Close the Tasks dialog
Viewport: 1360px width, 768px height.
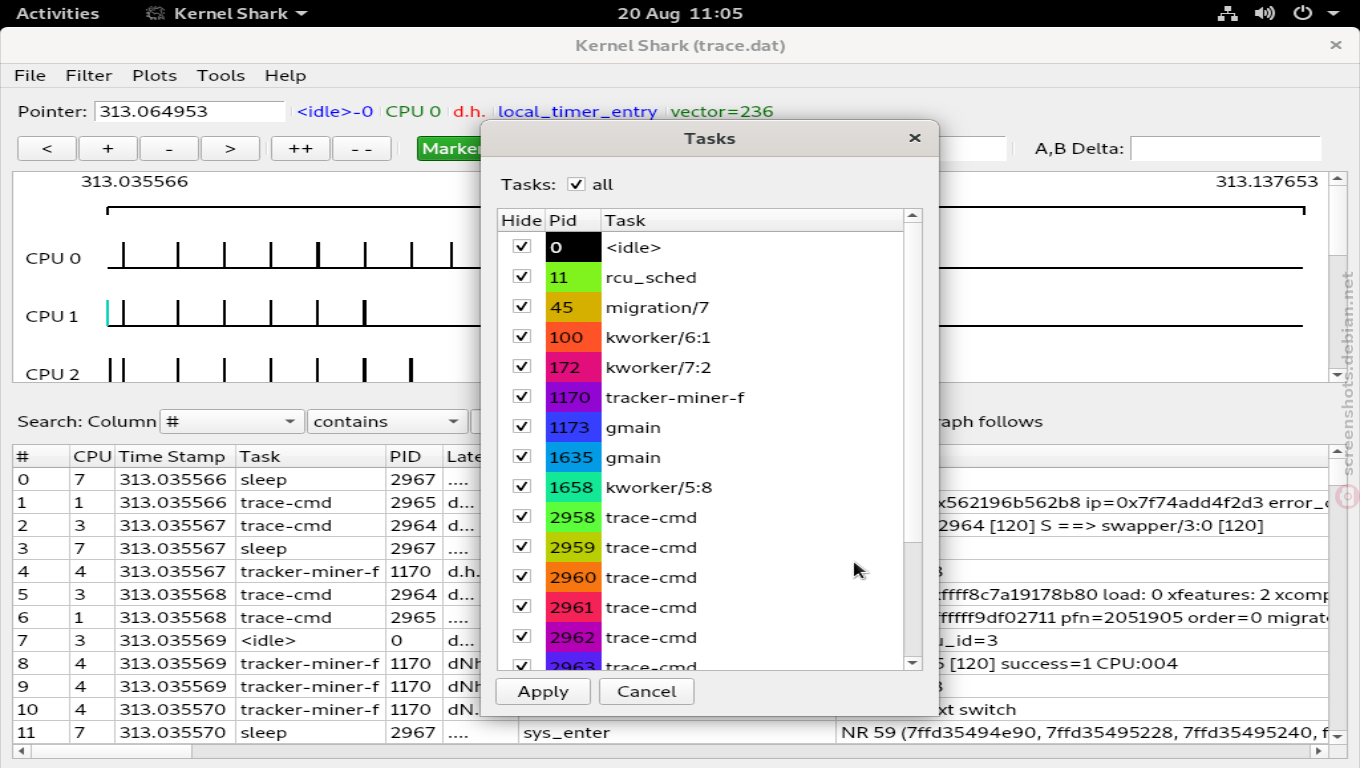pyautogui.click(x=914, y=138)
